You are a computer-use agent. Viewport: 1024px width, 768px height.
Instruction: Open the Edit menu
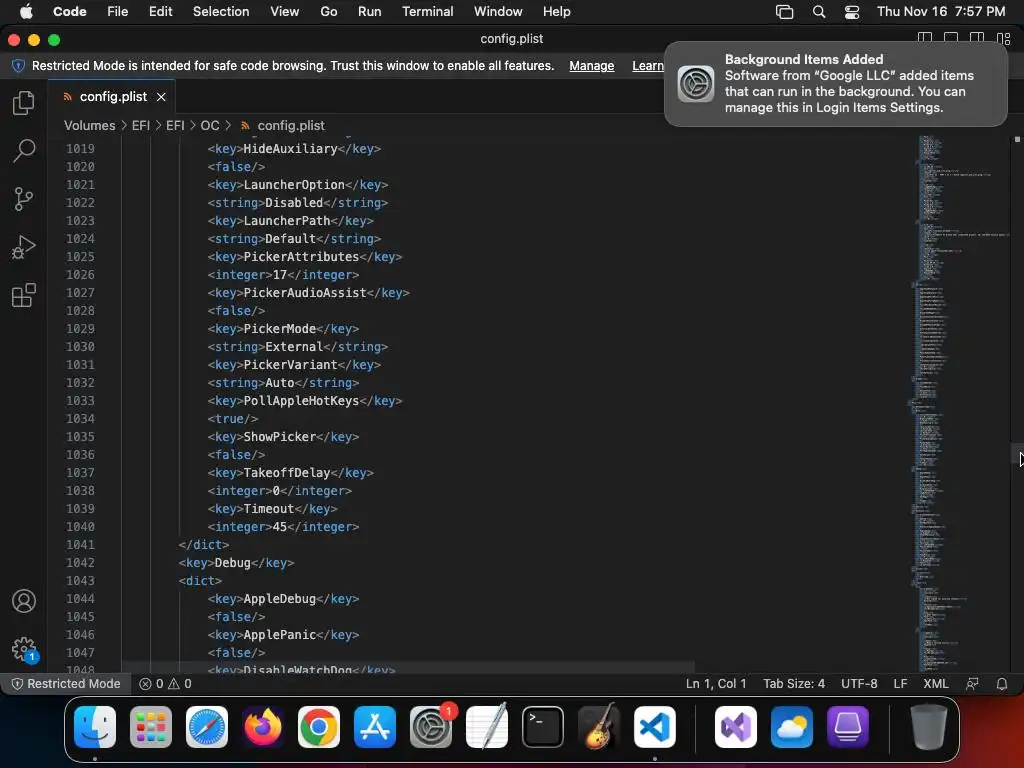click(x=161, y=12)
